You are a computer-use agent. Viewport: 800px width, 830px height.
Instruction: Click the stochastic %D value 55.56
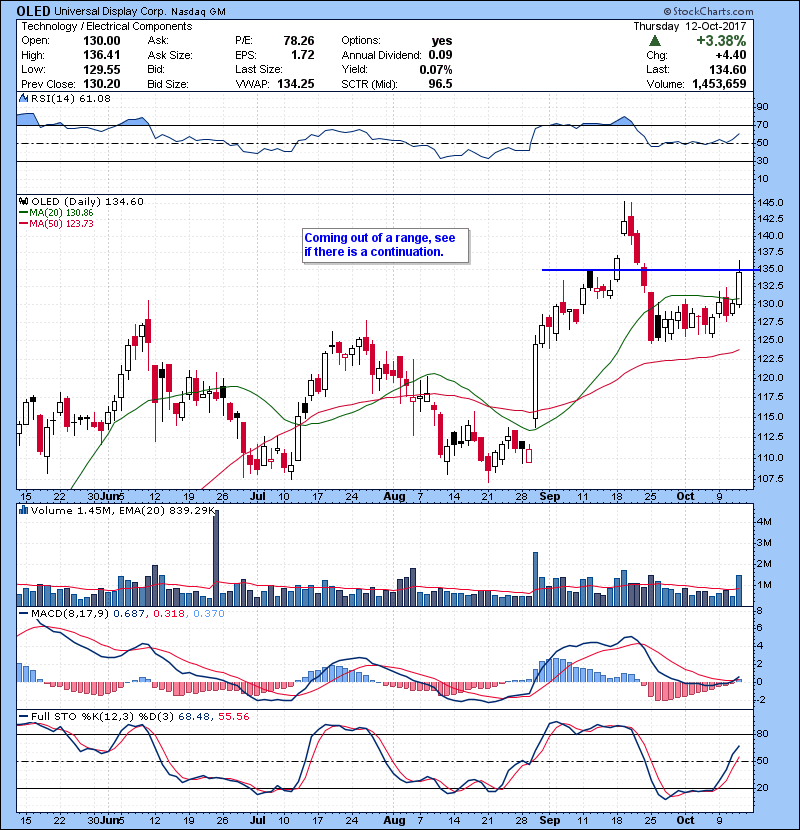(233, 716)
